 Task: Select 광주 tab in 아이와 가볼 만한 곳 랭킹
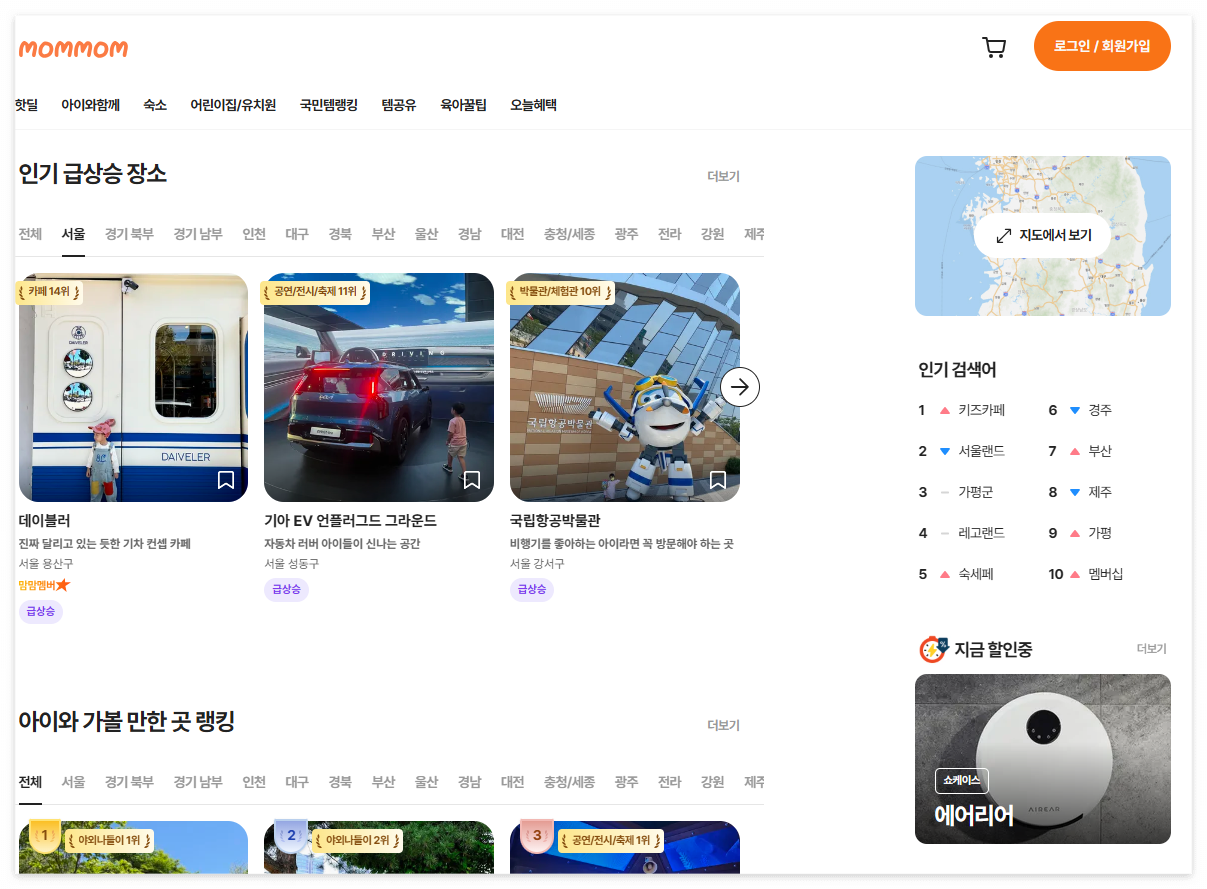click(x=626, y=782)
